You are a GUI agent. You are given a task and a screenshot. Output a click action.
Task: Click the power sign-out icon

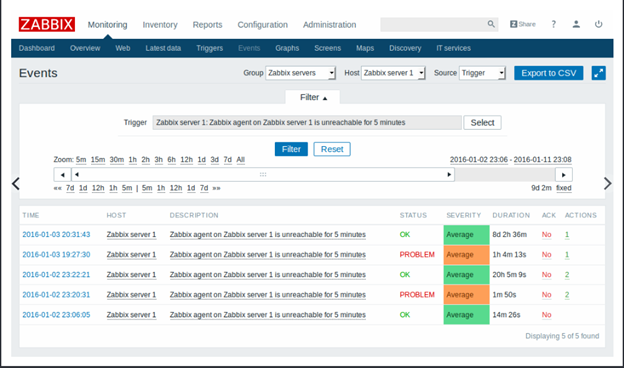click(x=599, y=24)
